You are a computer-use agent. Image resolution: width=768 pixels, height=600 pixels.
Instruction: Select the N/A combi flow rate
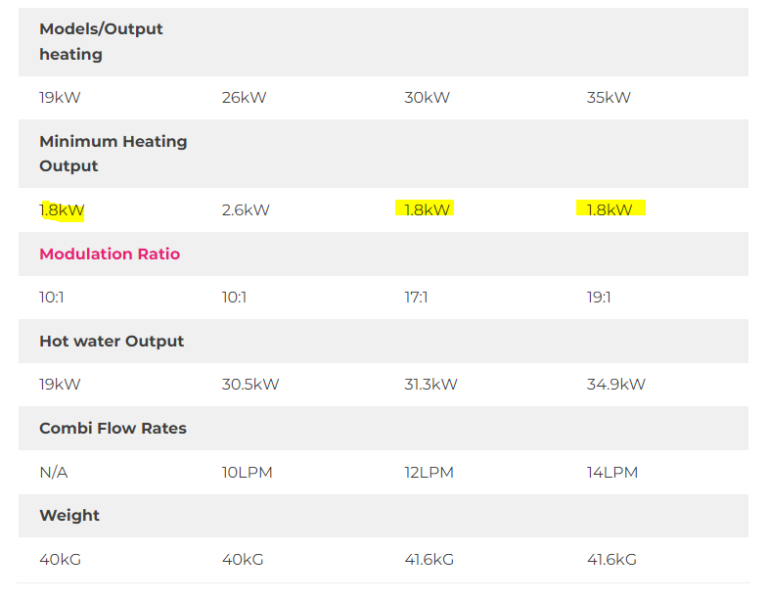click(53, 472)
